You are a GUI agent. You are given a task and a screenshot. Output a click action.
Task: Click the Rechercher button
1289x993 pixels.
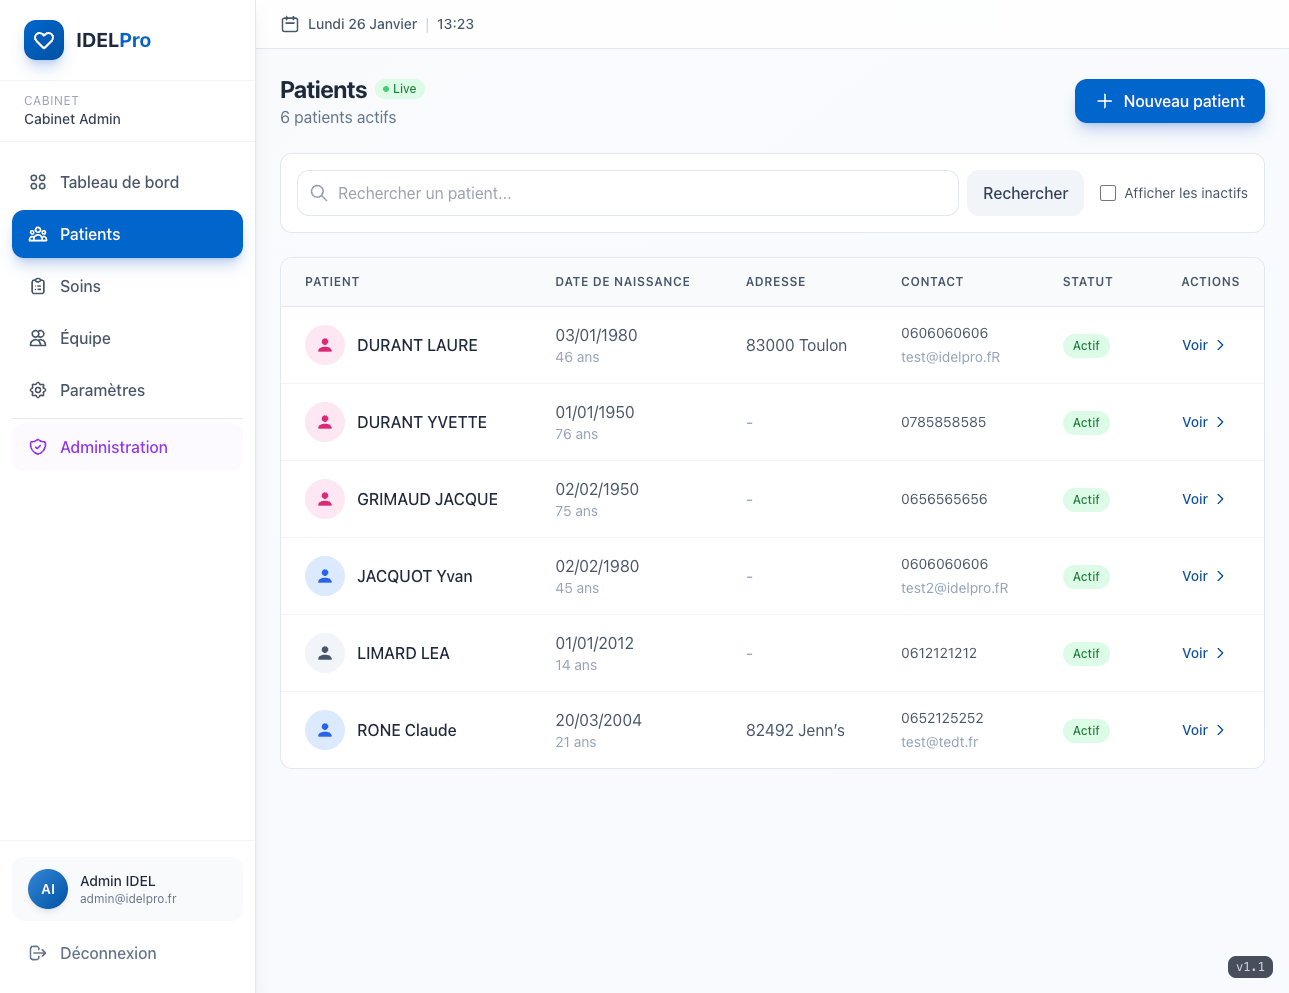(x=1025, y=193)
